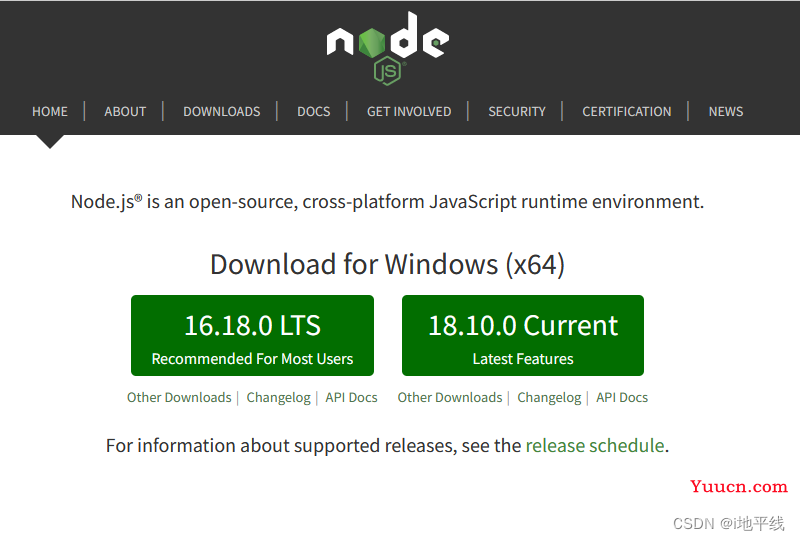Open the HOME nav item
The image size is (800, 541).
point(50,111)
